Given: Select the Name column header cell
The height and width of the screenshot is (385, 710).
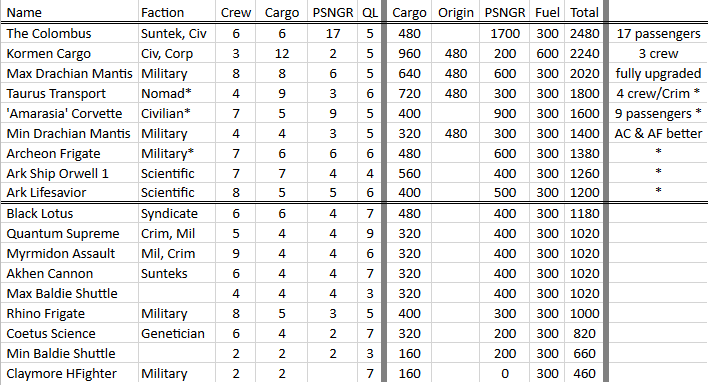Looking at the screenshot, I should coord(69,12).
